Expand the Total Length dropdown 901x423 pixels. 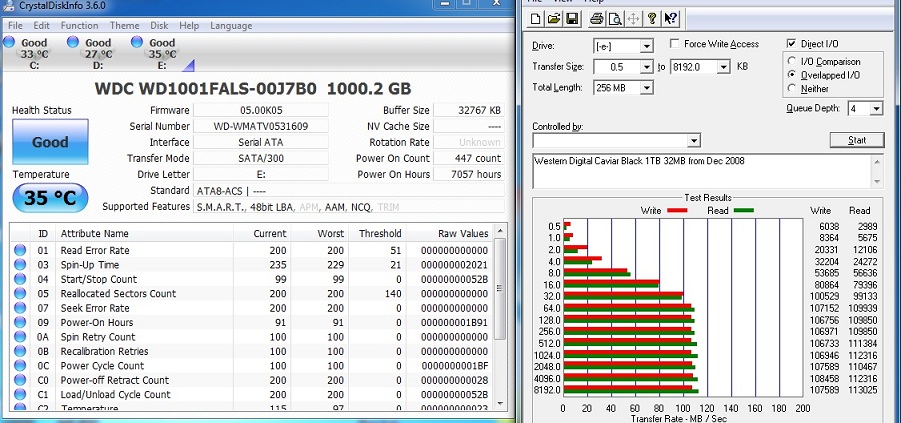[x=645, y=88]
